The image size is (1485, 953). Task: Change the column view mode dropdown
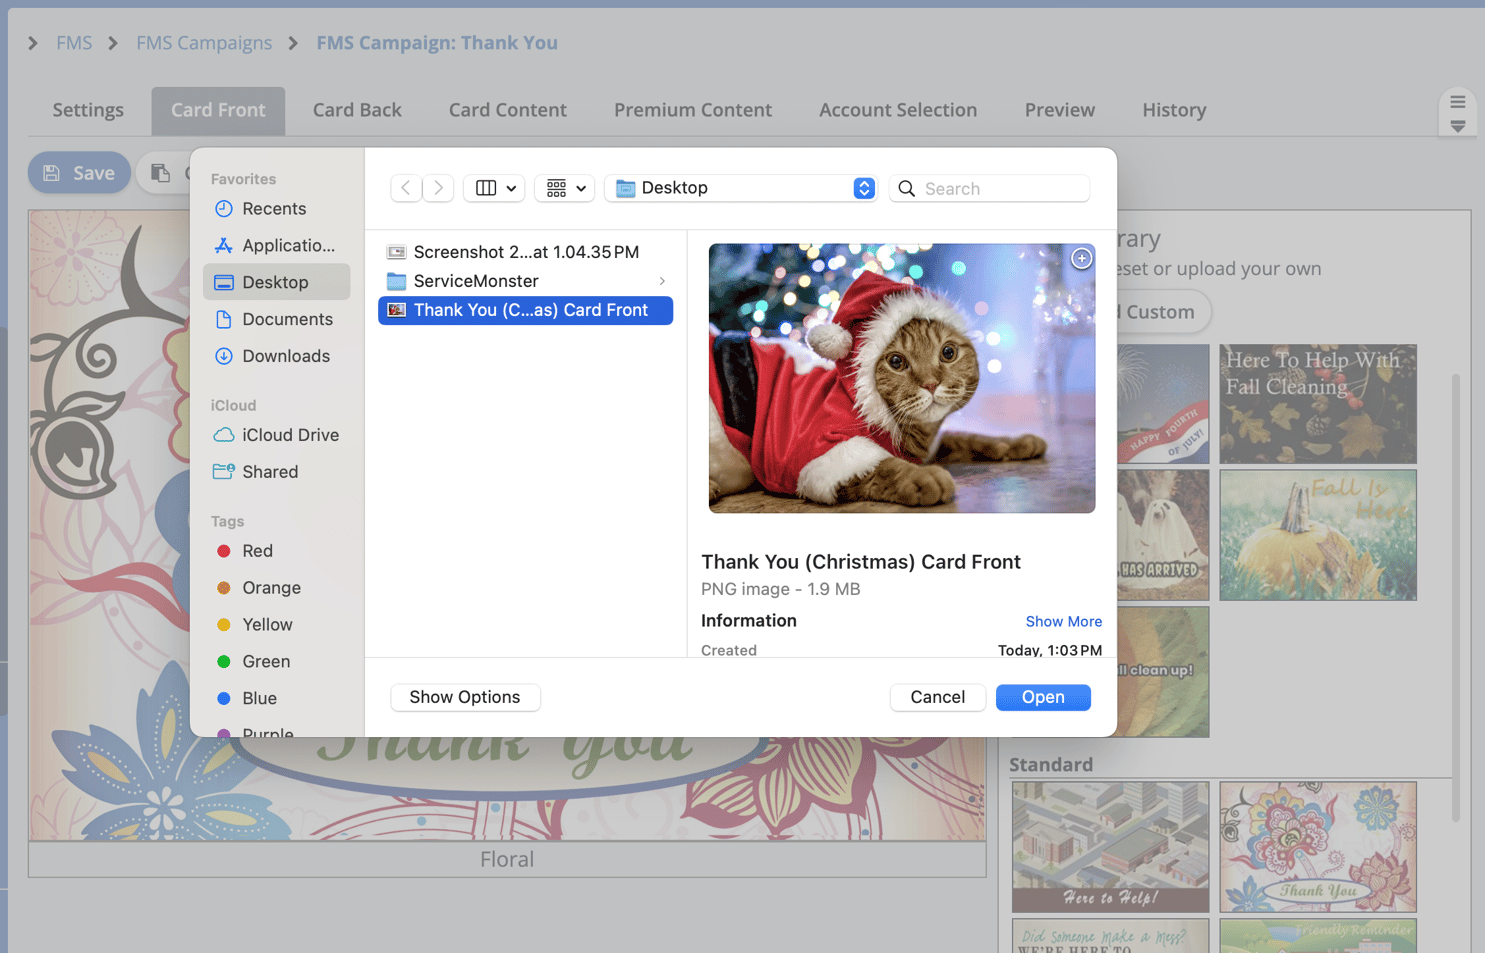(494, 188)
